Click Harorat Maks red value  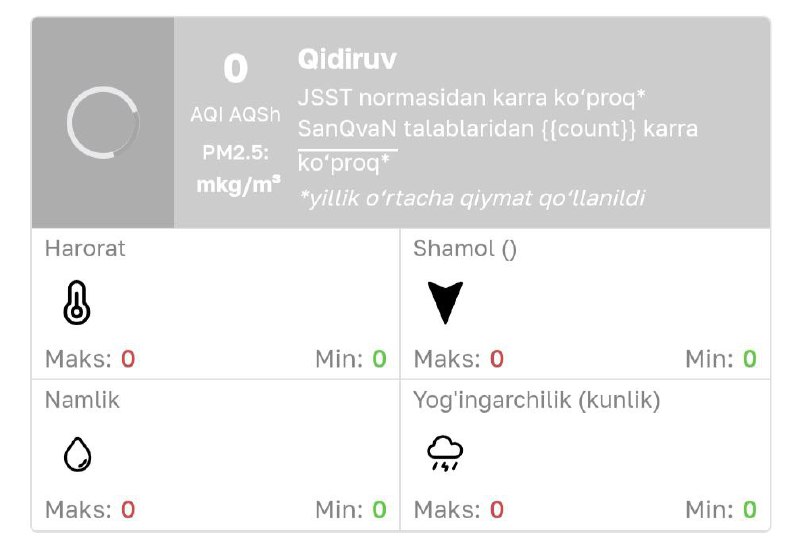(128, 359)
